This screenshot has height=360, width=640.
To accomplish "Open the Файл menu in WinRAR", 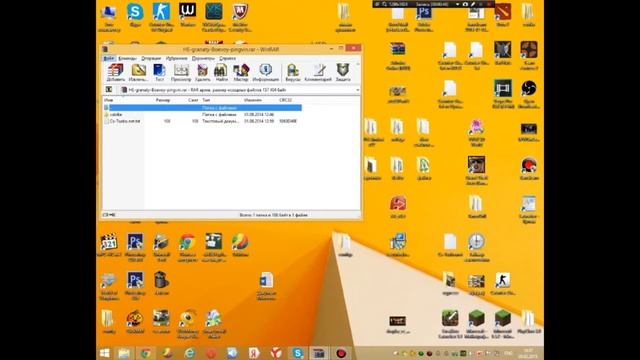I will (x=109, y=58).
